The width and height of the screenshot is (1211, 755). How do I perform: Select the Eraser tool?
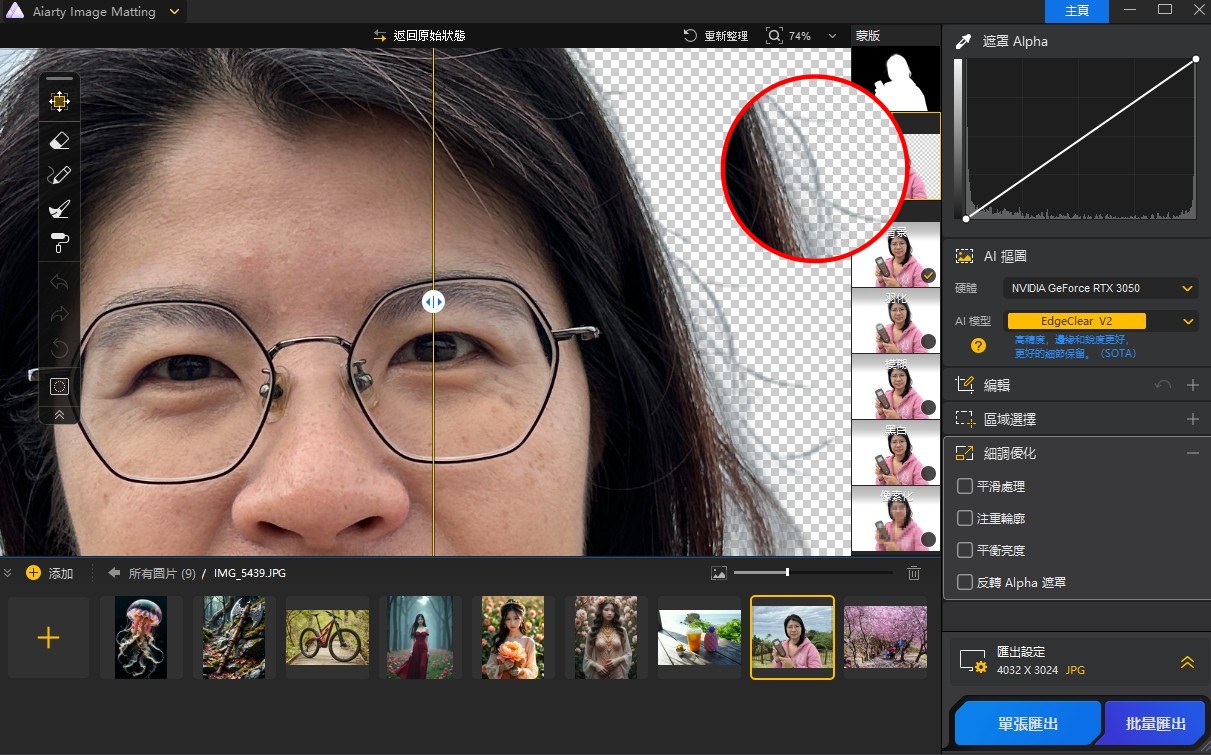click(59, 141)
